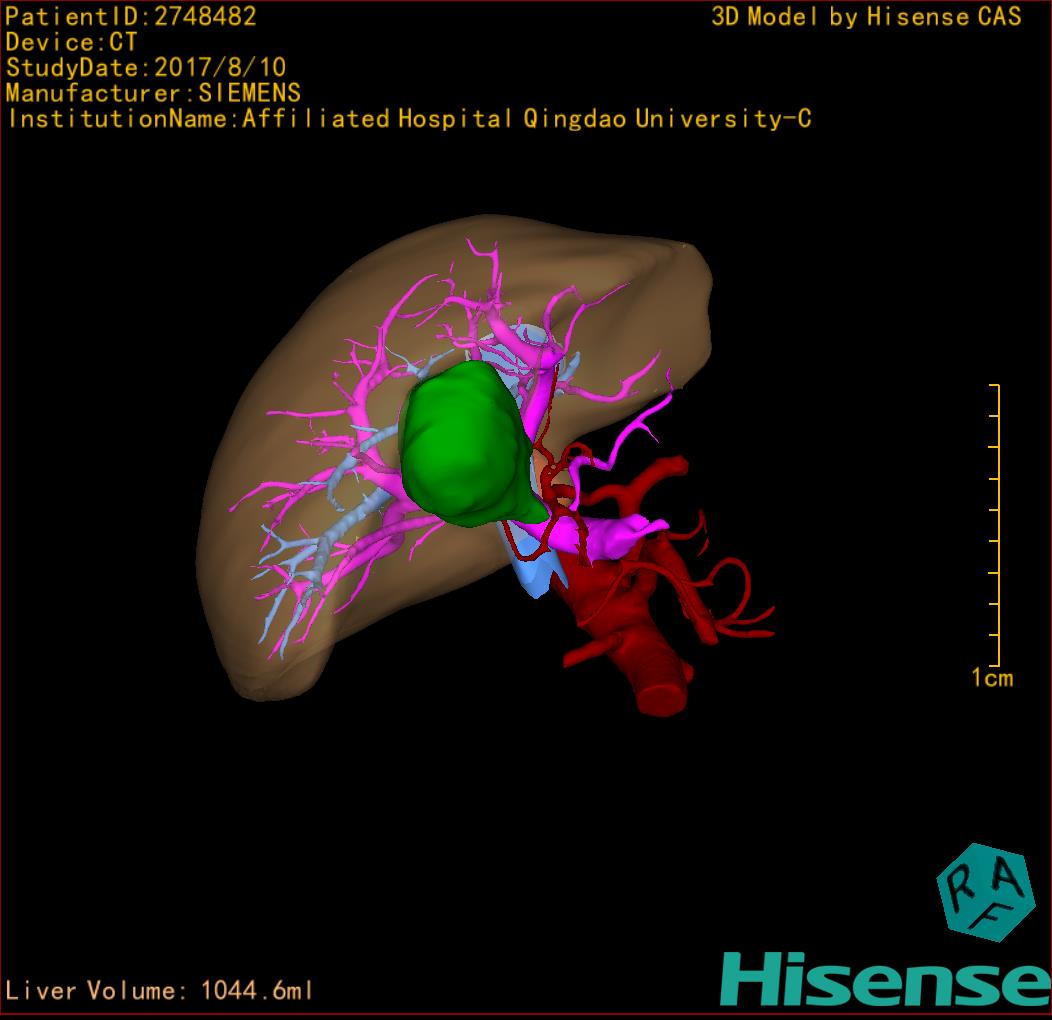The width and height of the screenshot is (1052, 1020).
Task: Click the yellow scale ruler bar
Action: pyautogui.click(x=996, y=525)
